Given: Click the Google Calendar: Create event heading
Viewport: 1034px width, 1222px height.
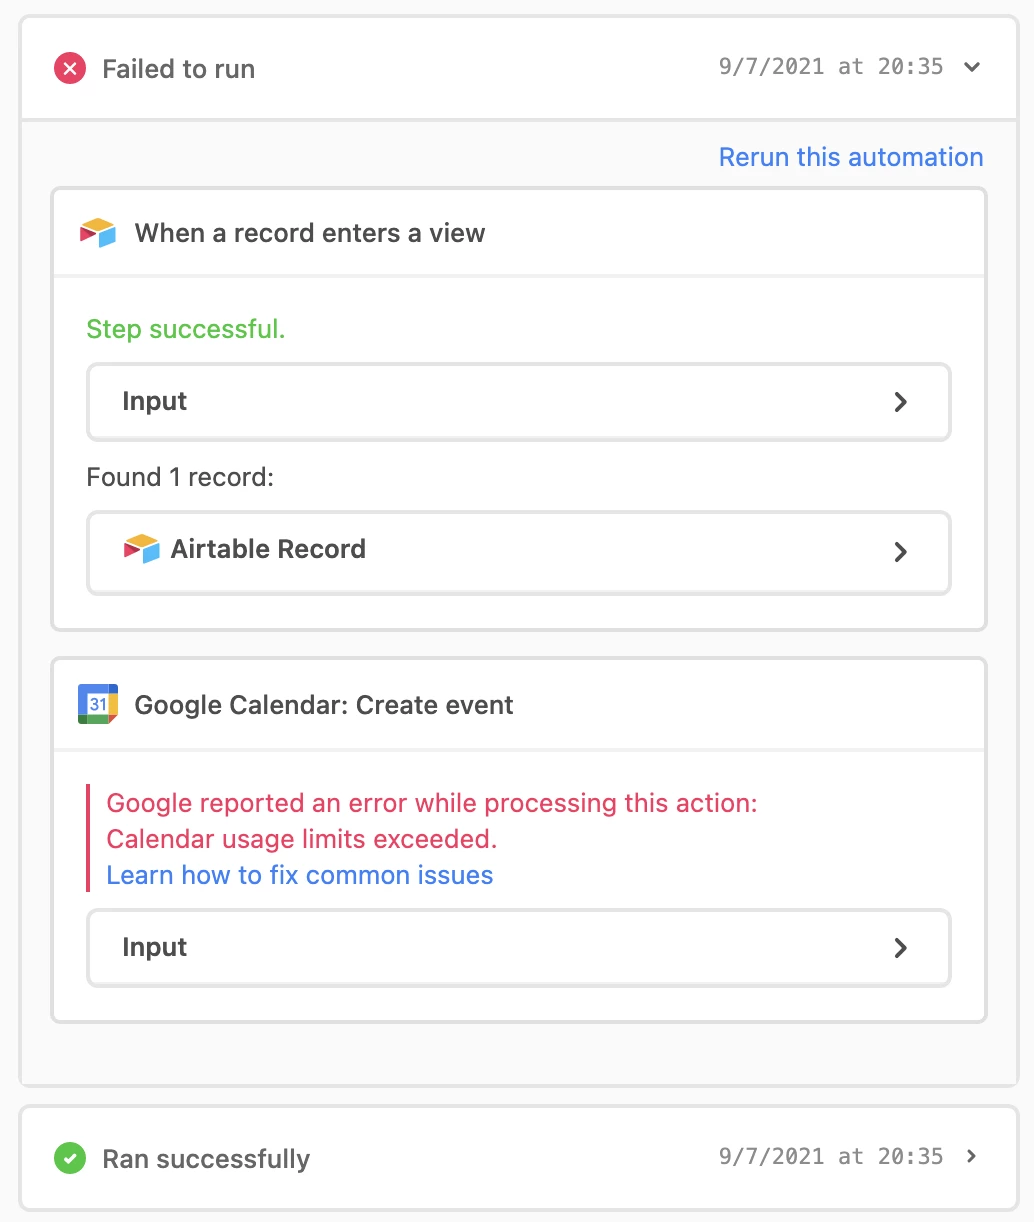Looking at the screenshot, I should [324, 705].
